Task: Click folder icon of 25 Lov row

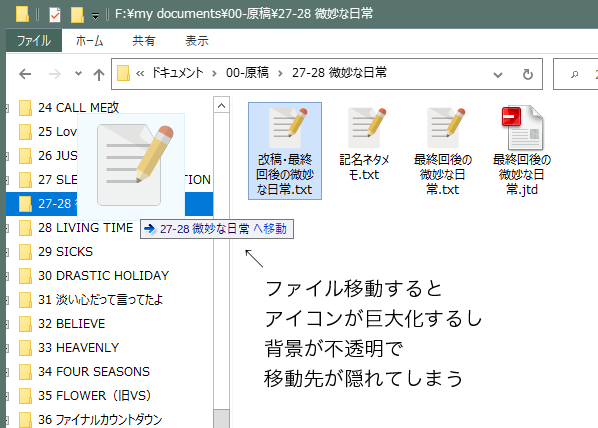Action: (x=26, y=132)
